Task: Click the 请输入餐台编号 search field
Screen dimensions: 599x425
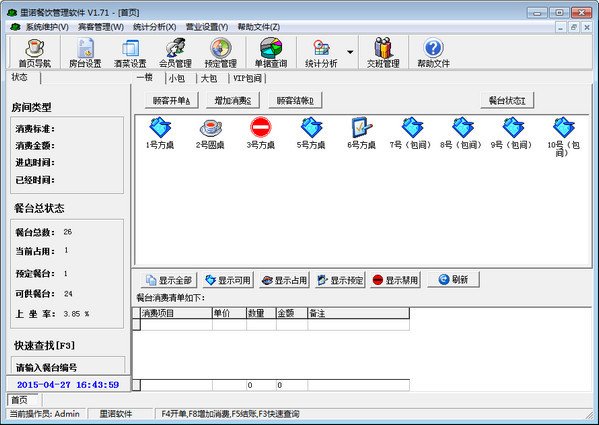Action: coord(68,367)
